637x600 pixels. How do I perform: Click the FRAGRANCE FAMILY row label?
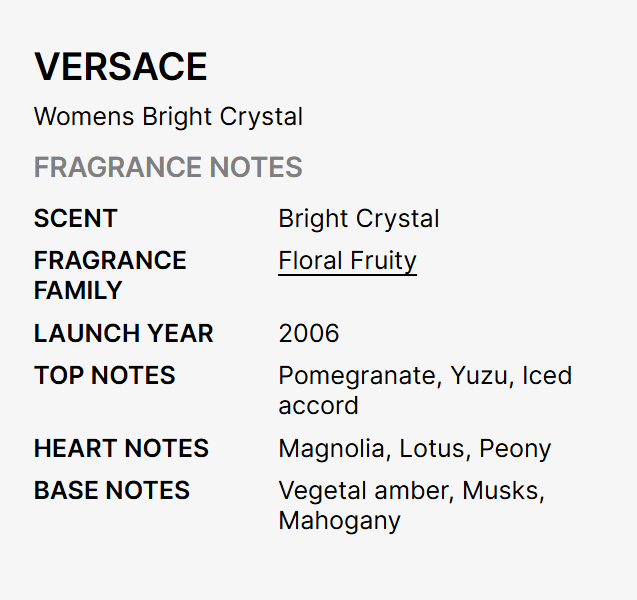click(x=110, y=275)
